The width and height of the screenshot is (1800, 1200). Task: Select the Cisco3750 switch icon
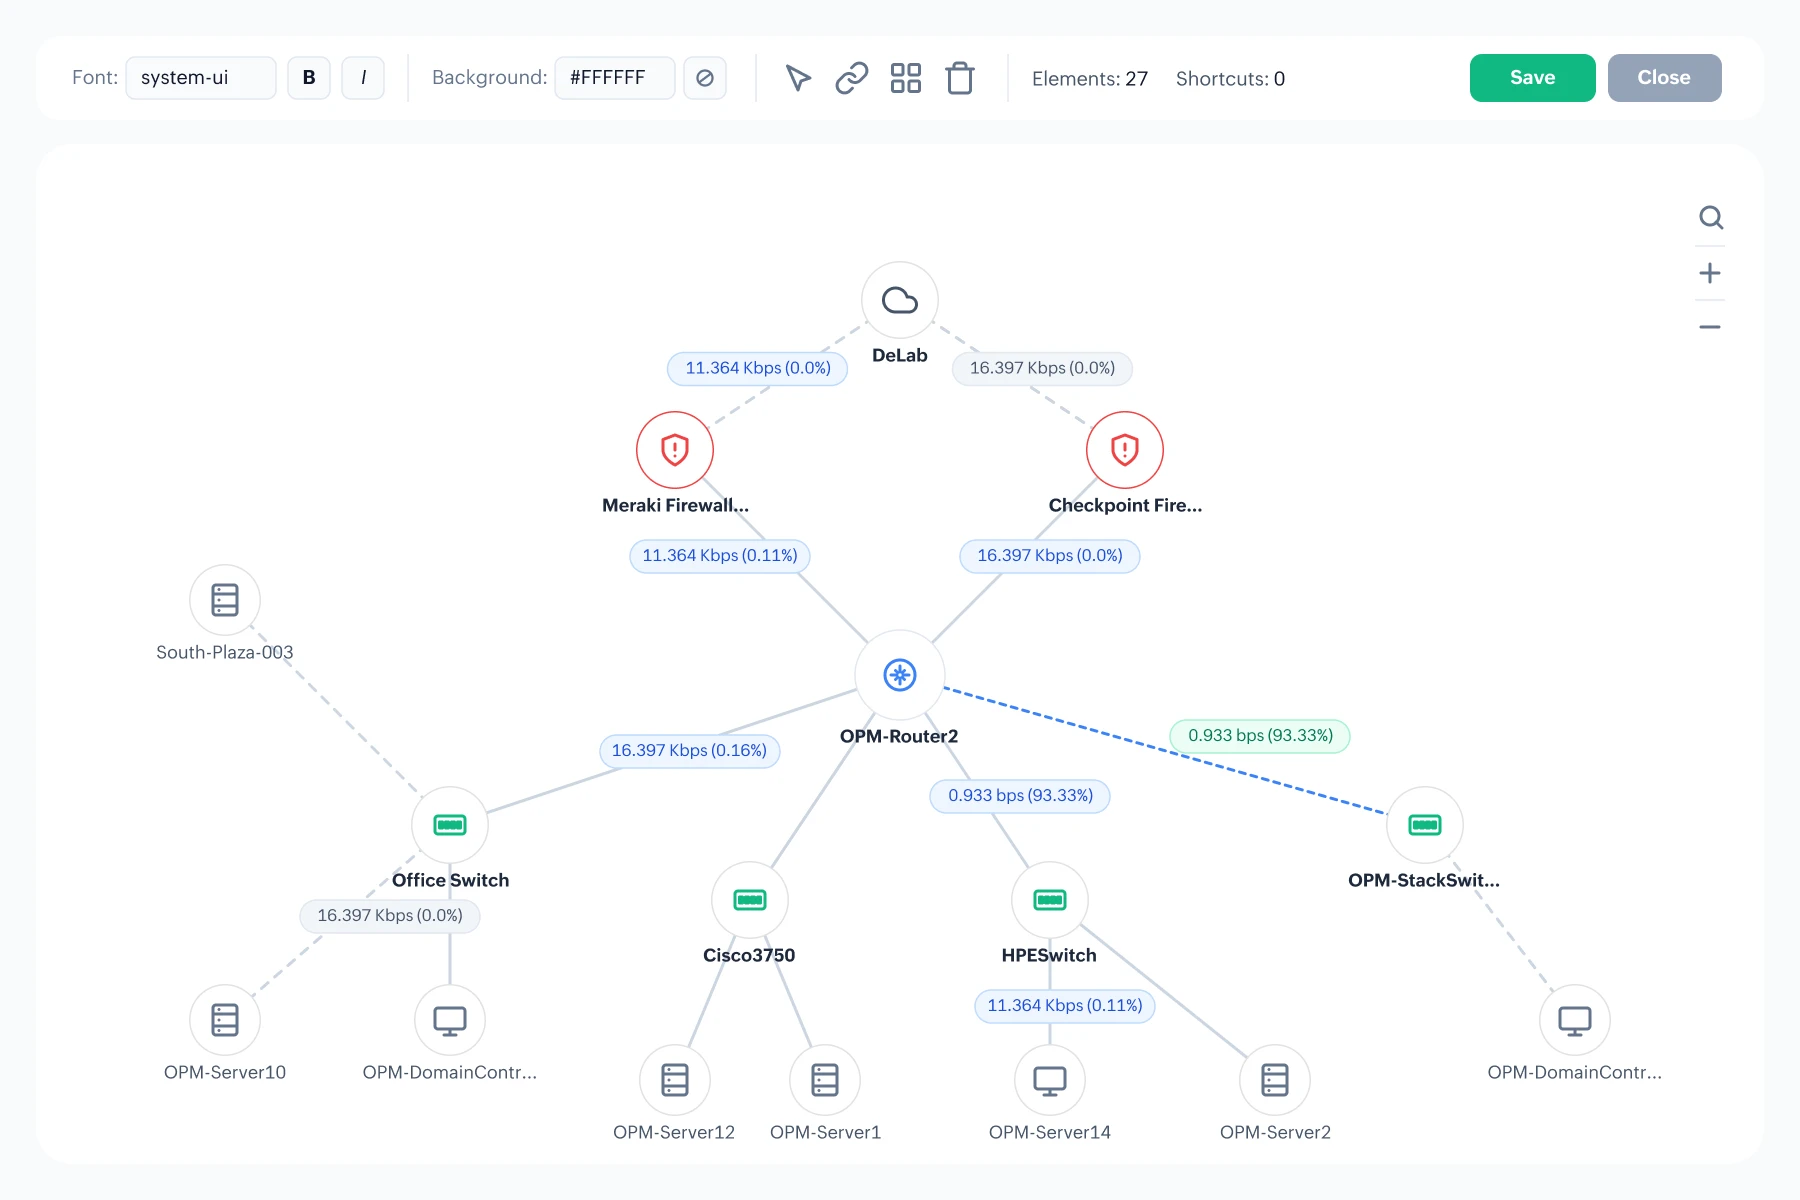click(x=750, y=900)
